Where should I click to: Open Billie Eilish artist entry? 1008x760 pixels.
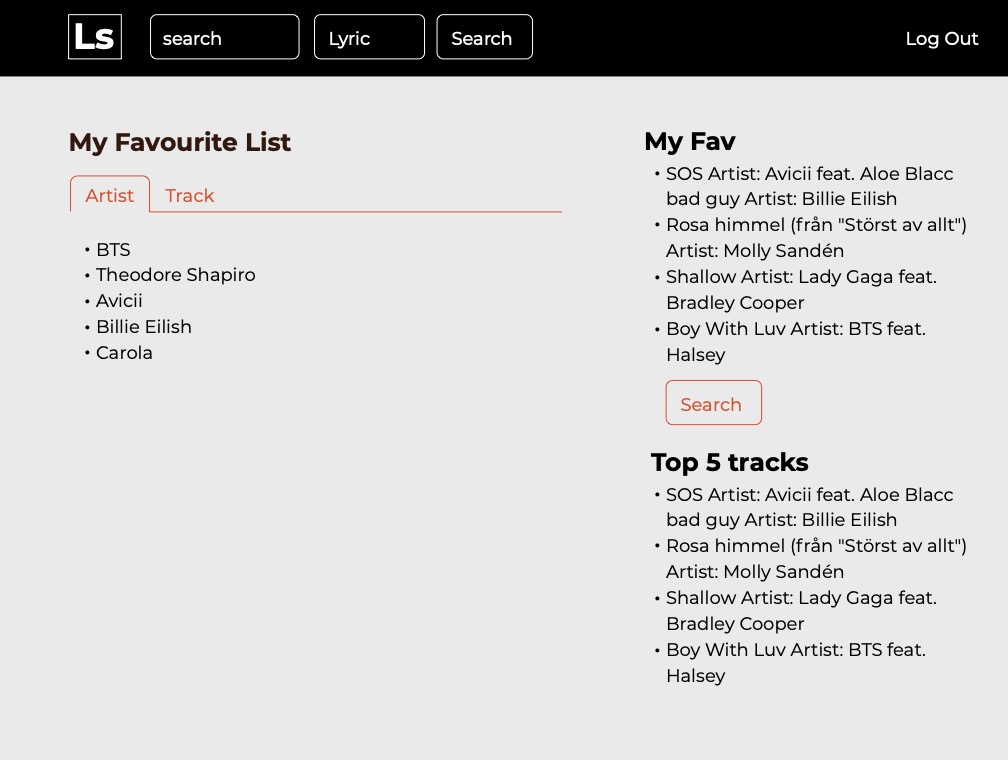point(143,327)
